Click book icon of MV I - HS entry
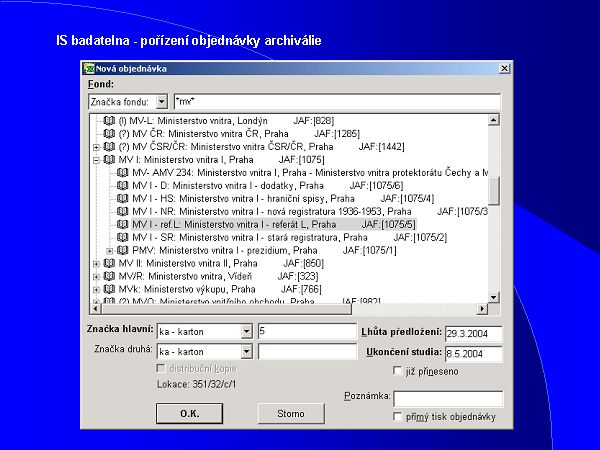This screenshot has height=450, width=600. coord(123,198)
